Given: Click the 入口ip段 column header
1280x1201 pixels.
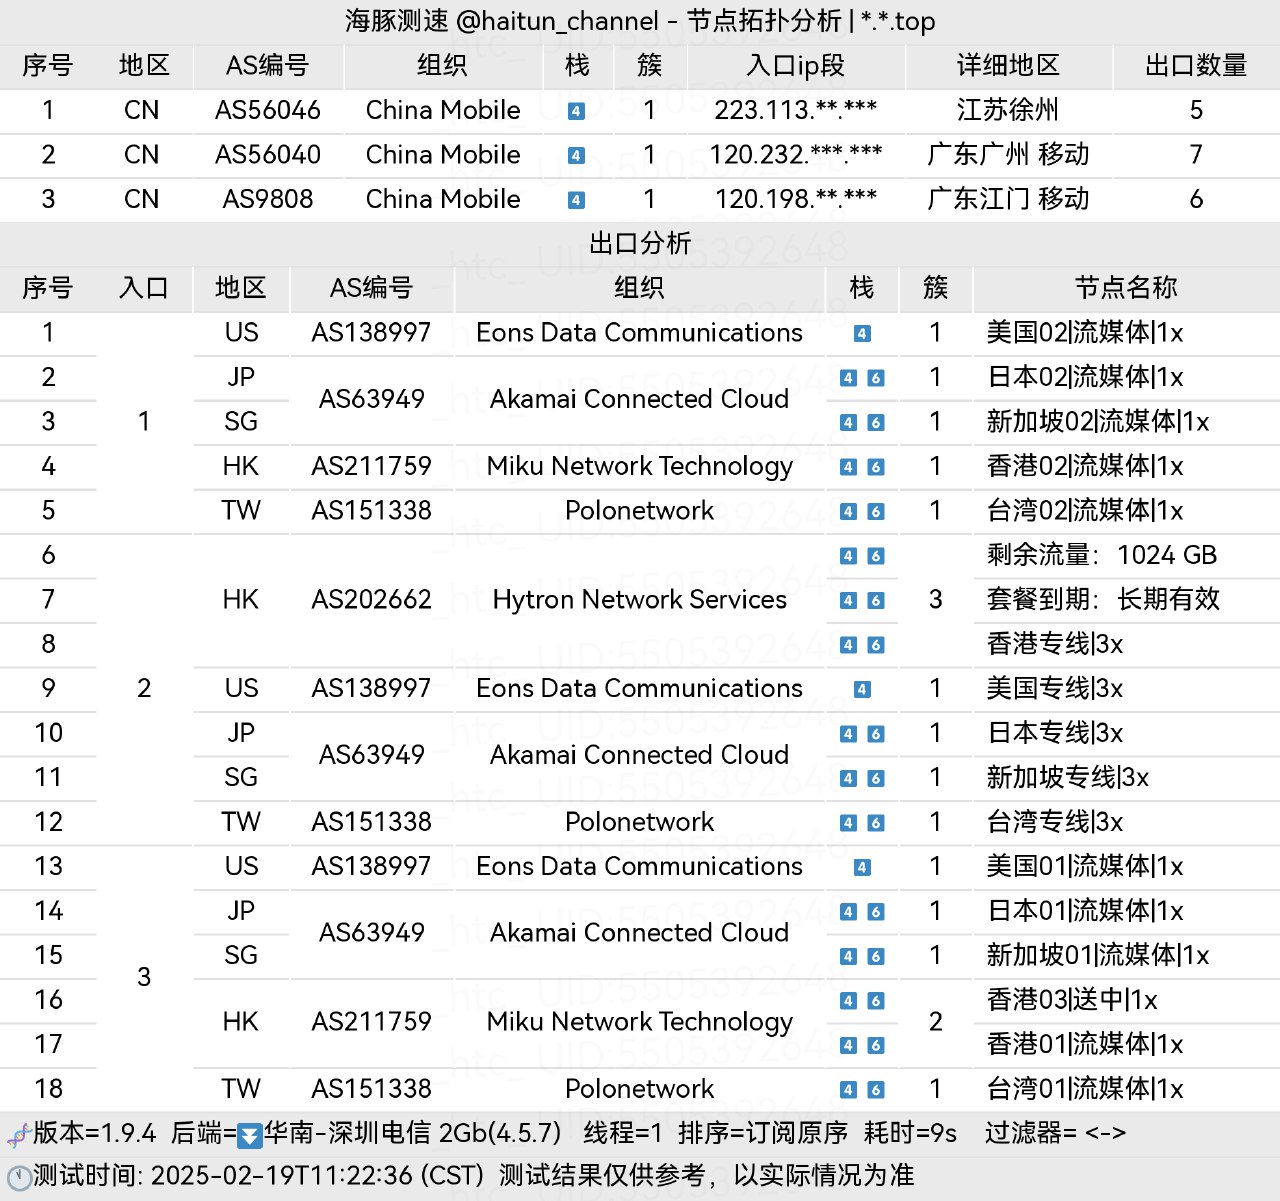Looking at the screenshot, I should pos(796,66).
